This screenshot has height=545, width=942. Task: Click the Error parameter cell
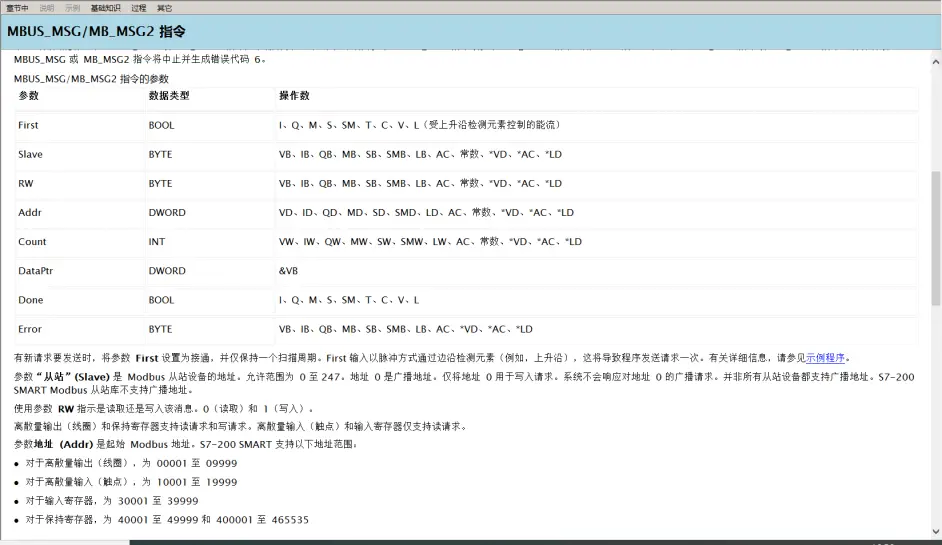[x=30, y=328]
